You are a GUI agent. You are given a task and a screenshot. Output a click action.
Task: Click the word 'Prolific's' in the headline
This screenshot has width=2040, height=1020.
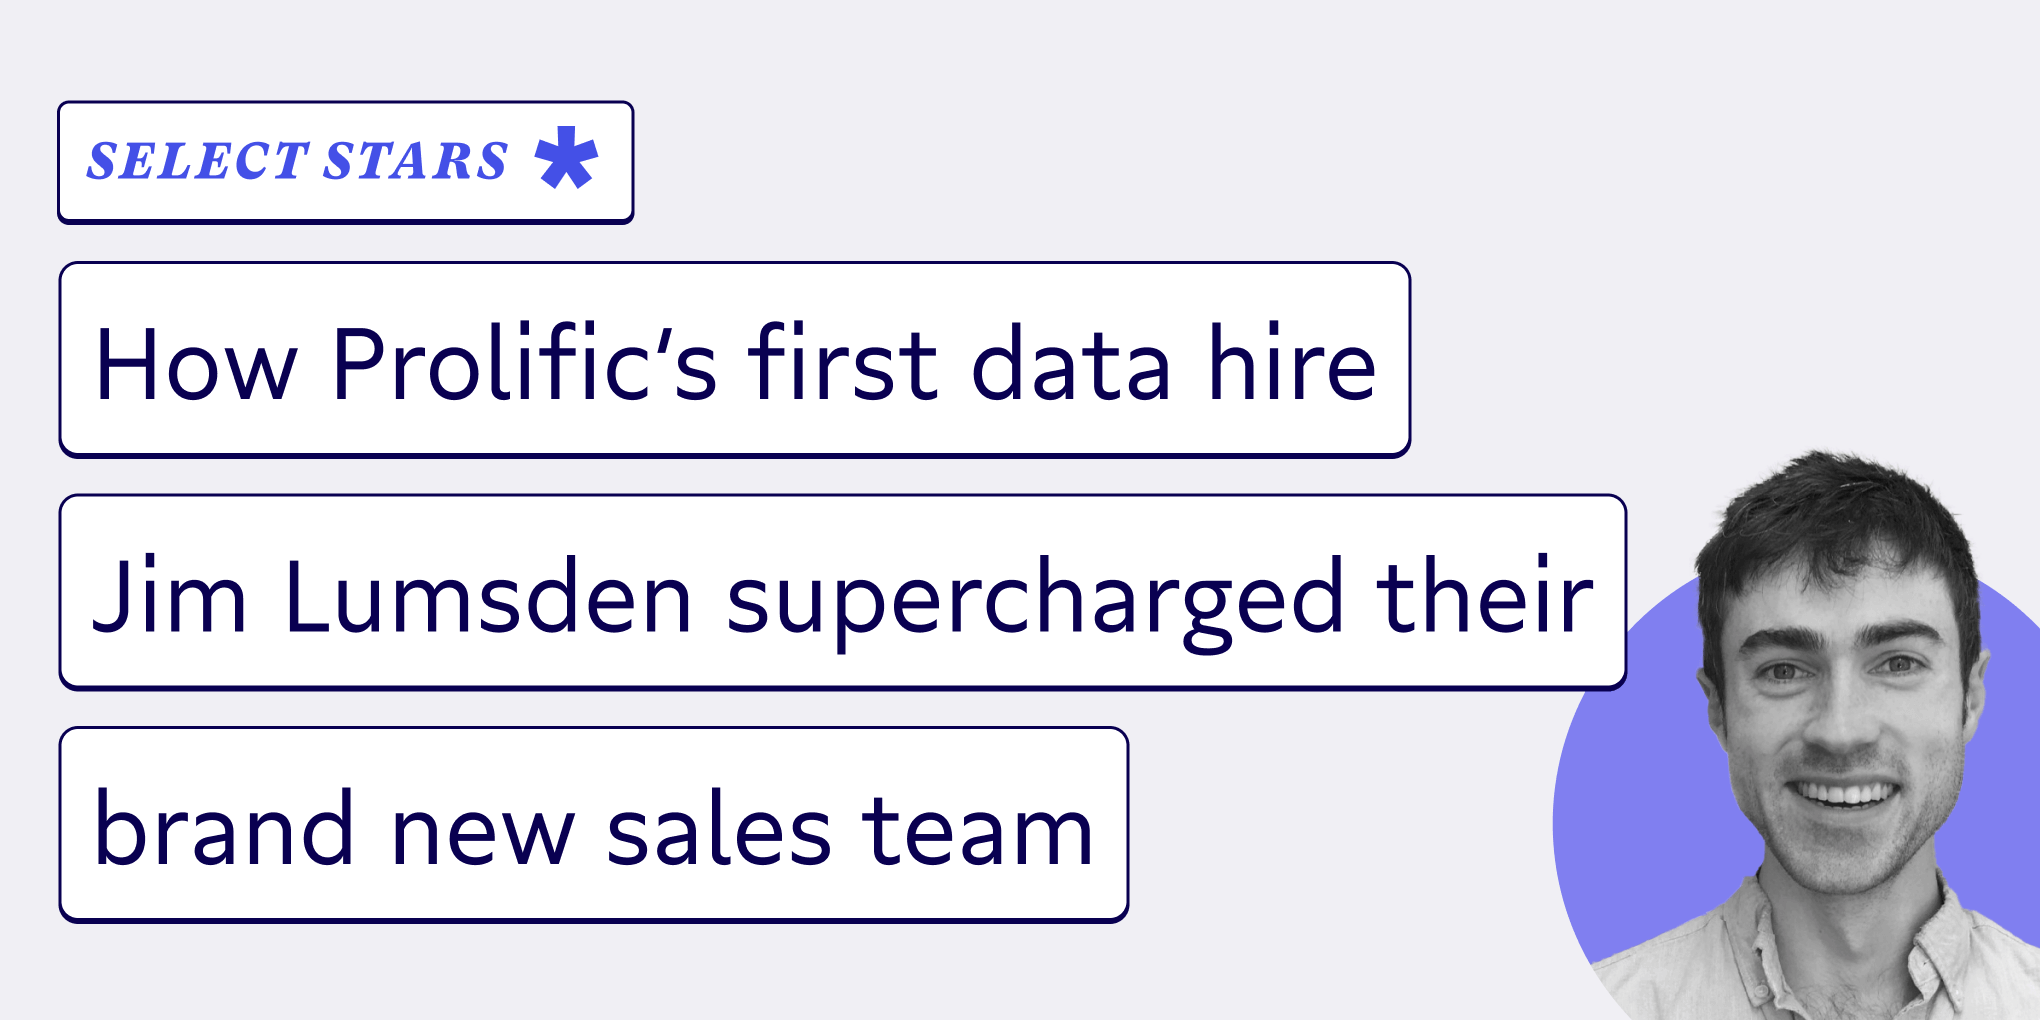pyautogui.click(x=525, y=363)
